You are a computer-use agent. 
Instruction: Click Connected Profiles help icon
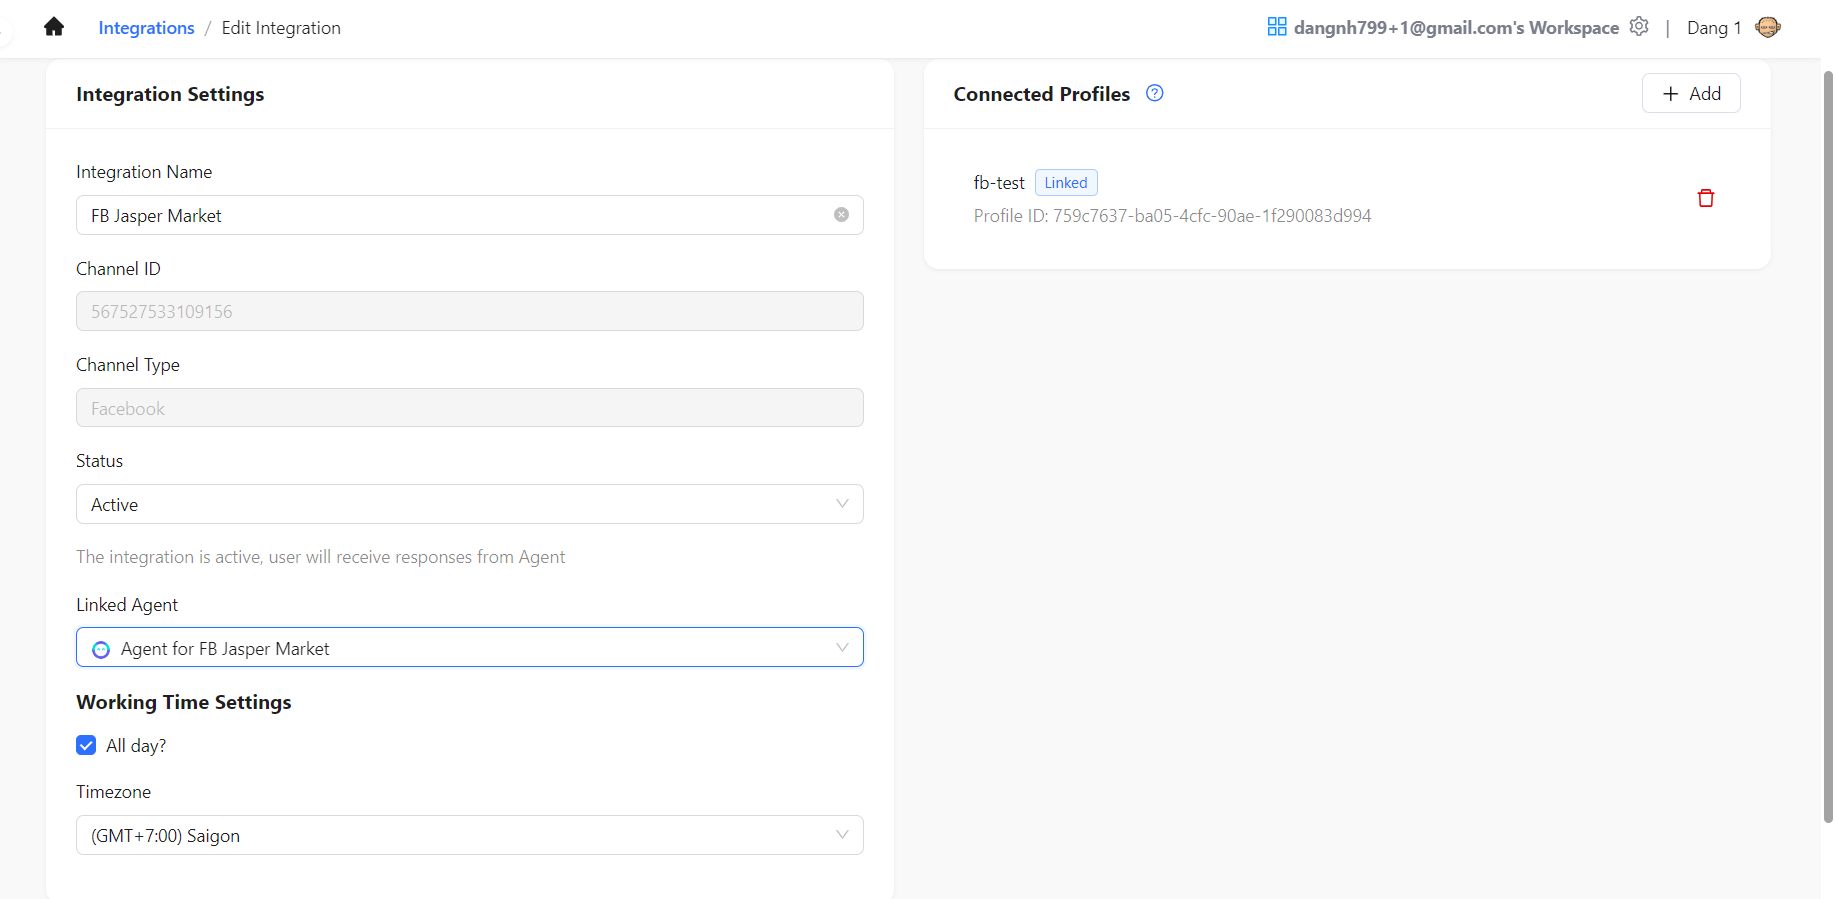coord(1154,93)
